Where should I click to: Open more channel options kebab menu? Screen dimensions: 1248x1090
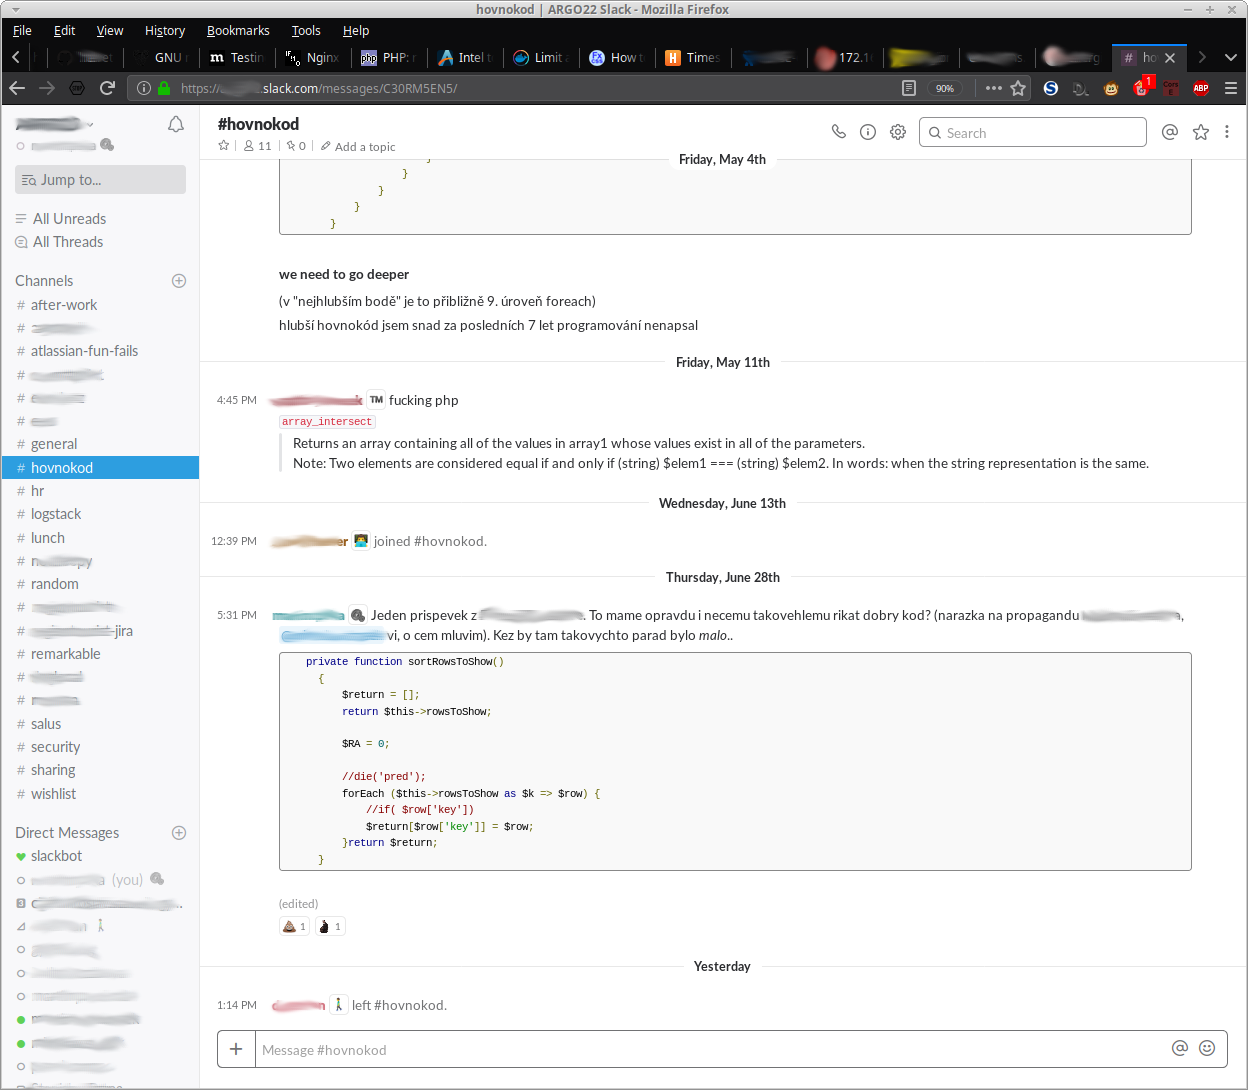[x=1227, y=132]
